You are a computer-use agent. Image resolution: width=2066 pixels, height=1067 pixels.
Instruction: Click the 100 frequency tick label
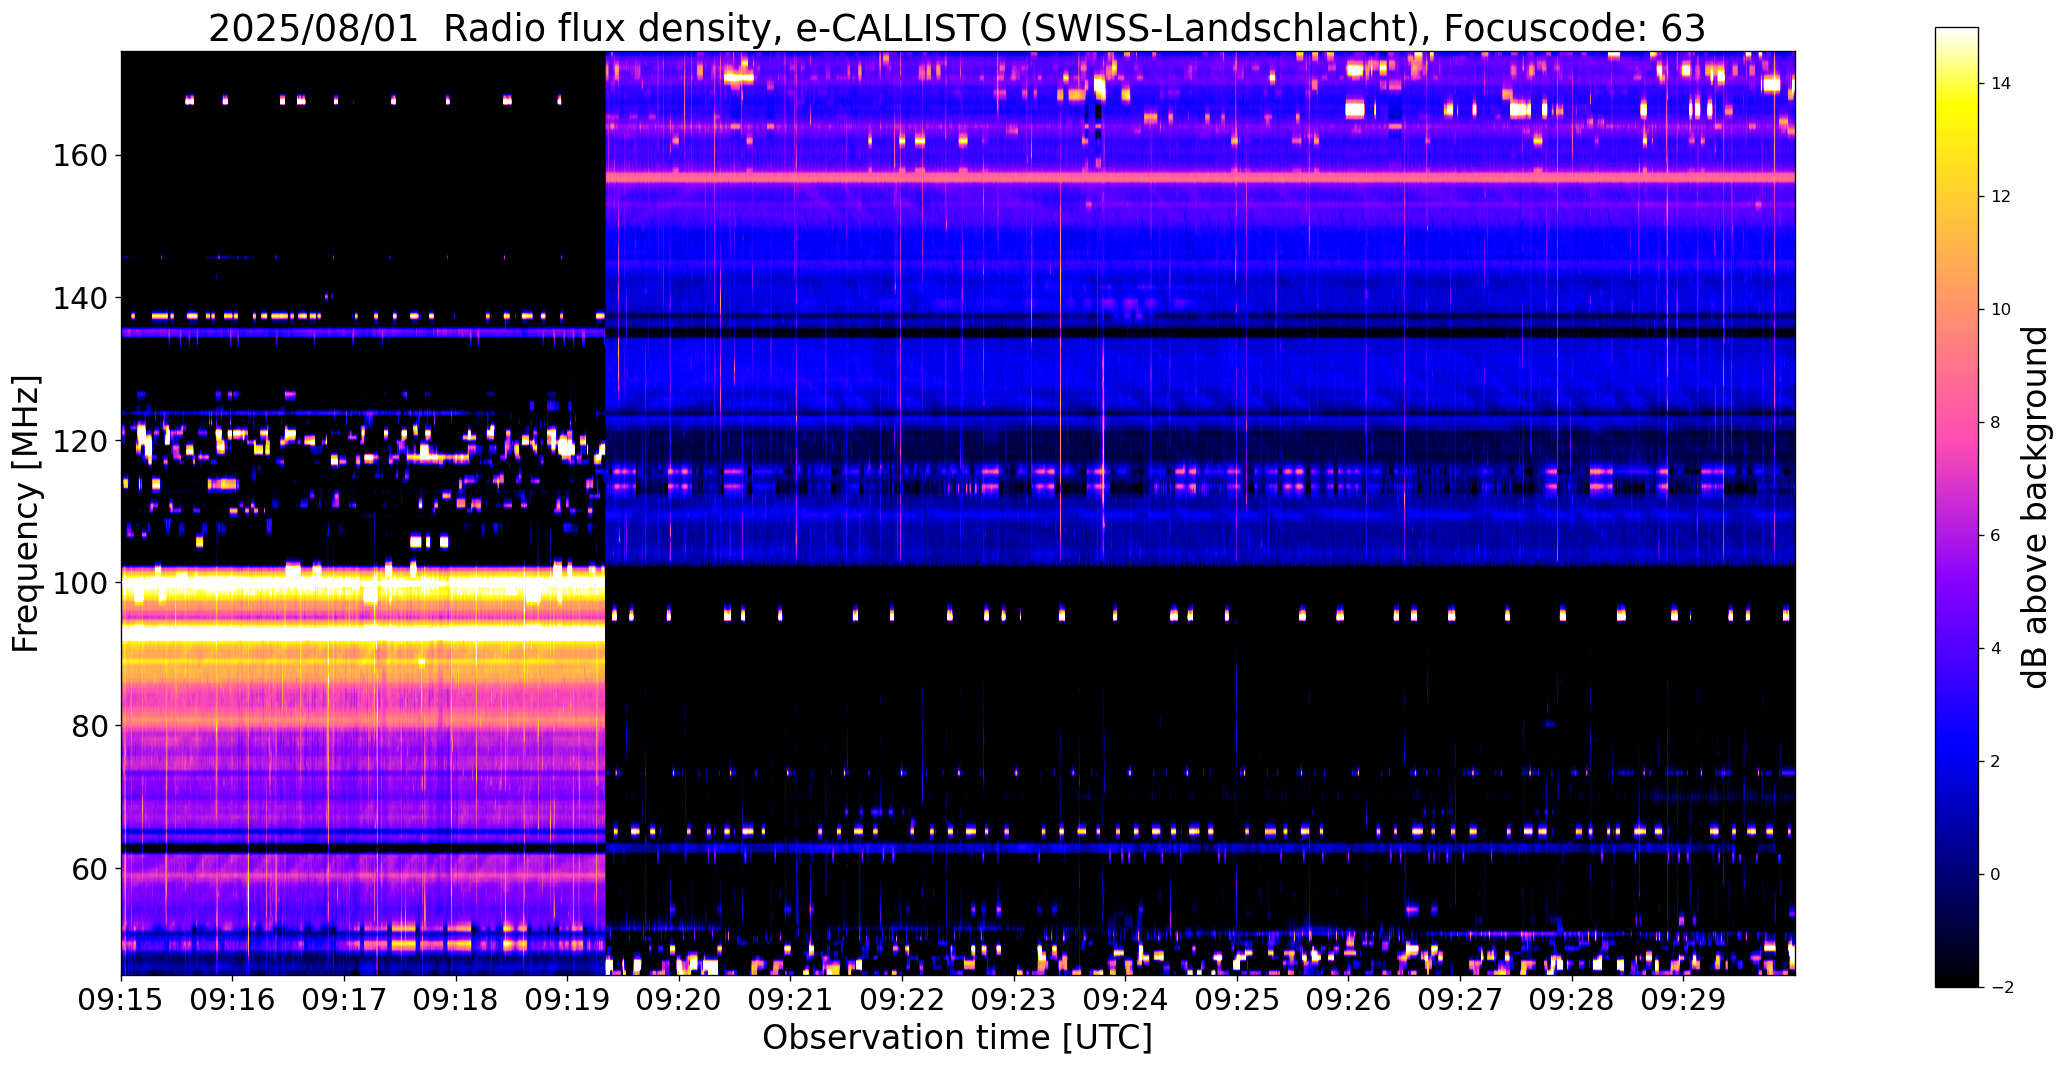[81, 583]
